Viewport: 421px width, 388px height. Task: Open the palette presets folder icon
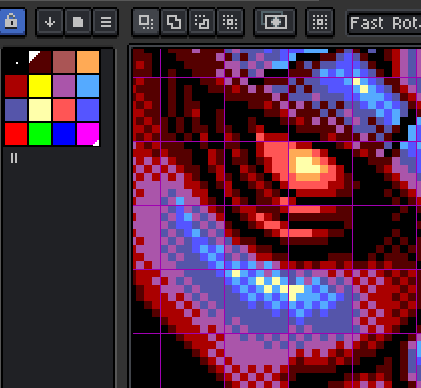tap(78, 22)
